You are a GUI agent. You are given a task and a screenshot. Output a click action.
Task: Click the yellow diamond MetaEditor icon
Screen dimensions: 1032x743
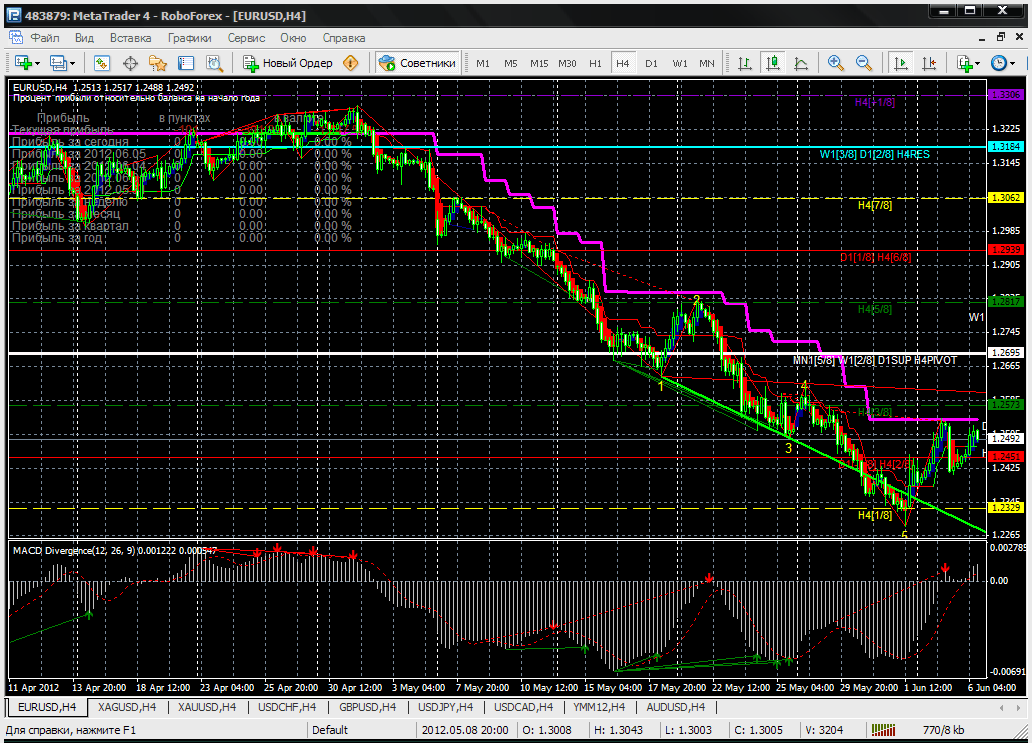[350, 63]
